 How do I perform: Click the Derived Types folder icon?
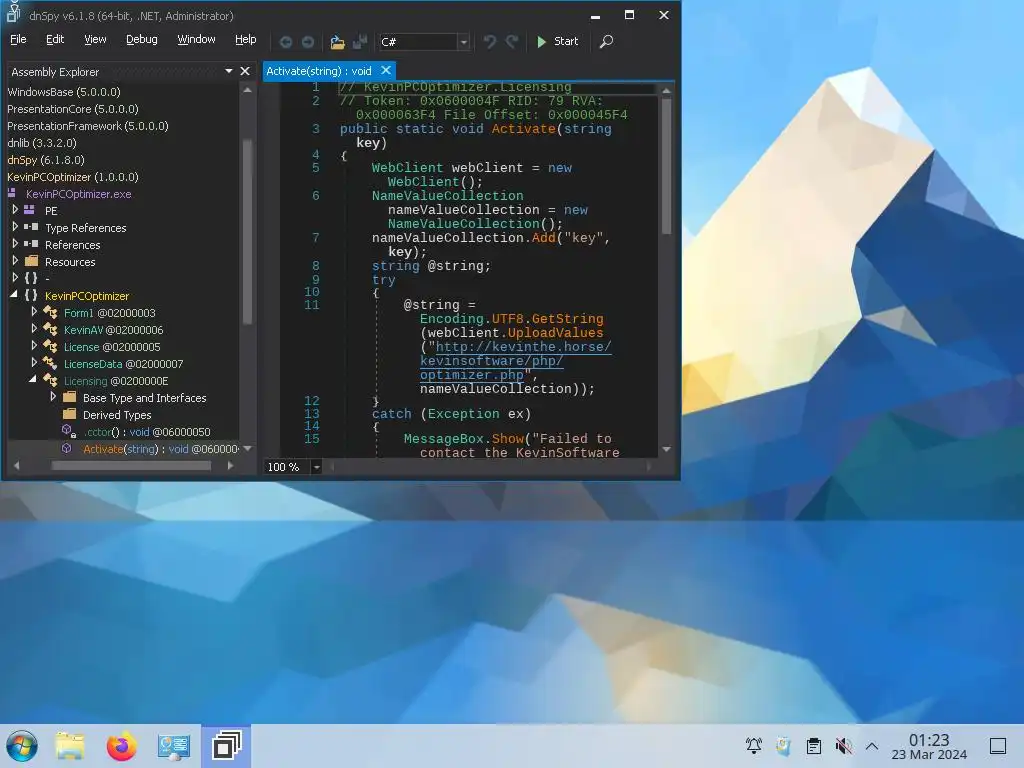click(x=69, y=414)
